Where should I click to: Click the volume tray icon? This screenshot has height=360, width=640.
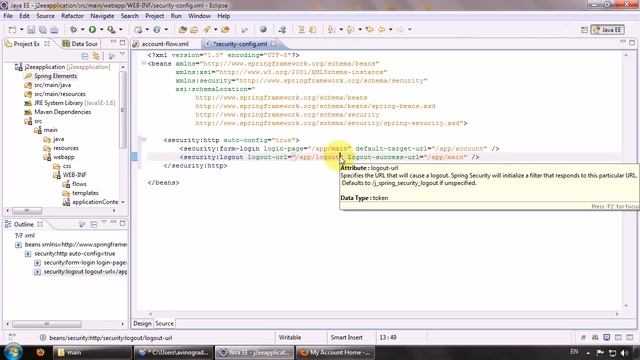coord(624,353)
